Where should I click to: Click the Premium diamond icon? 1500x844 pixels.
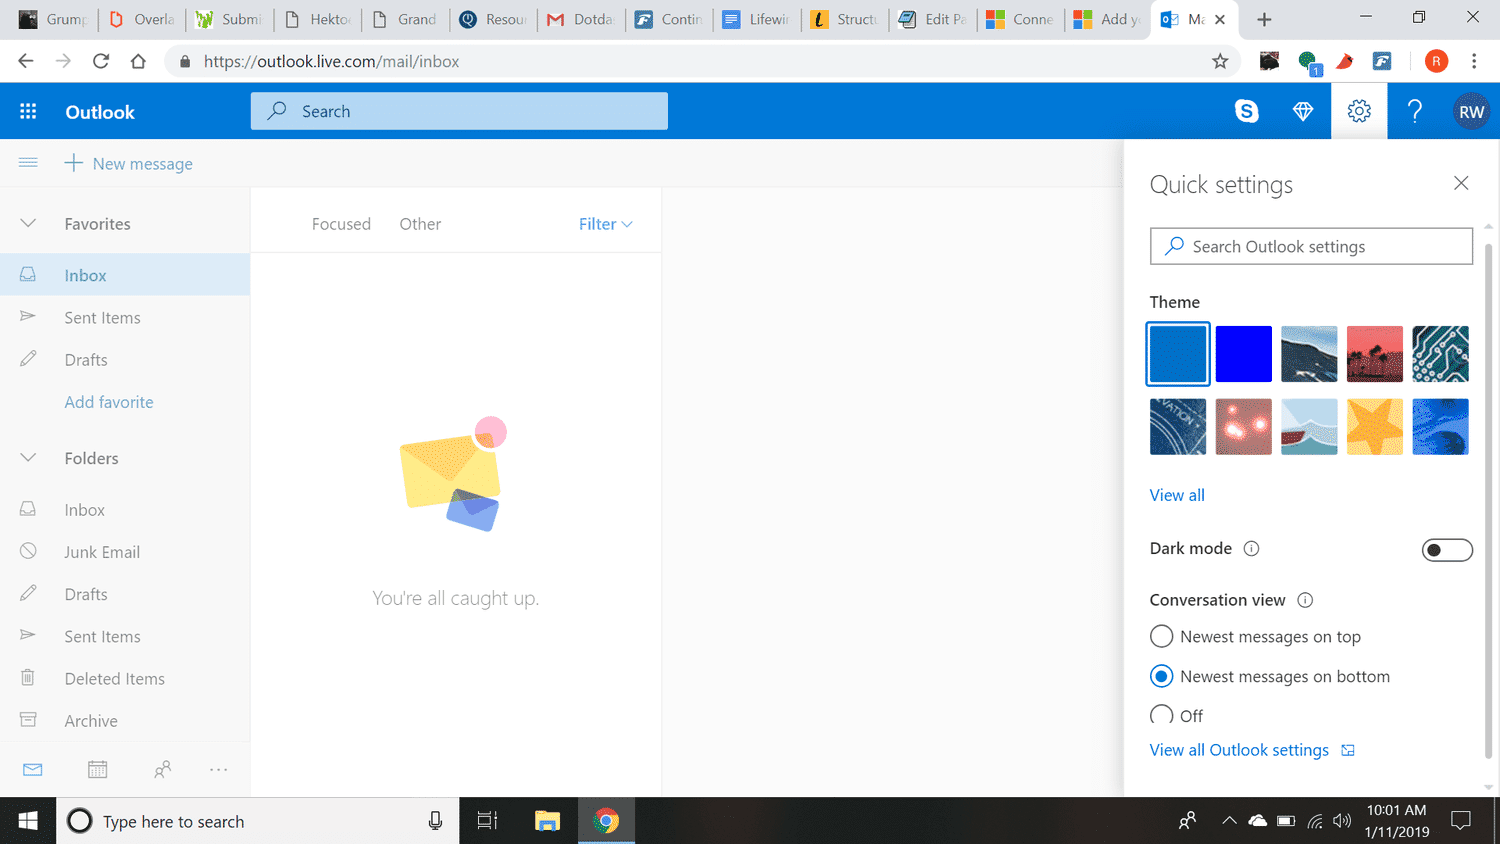click(x=1302, y=111)
